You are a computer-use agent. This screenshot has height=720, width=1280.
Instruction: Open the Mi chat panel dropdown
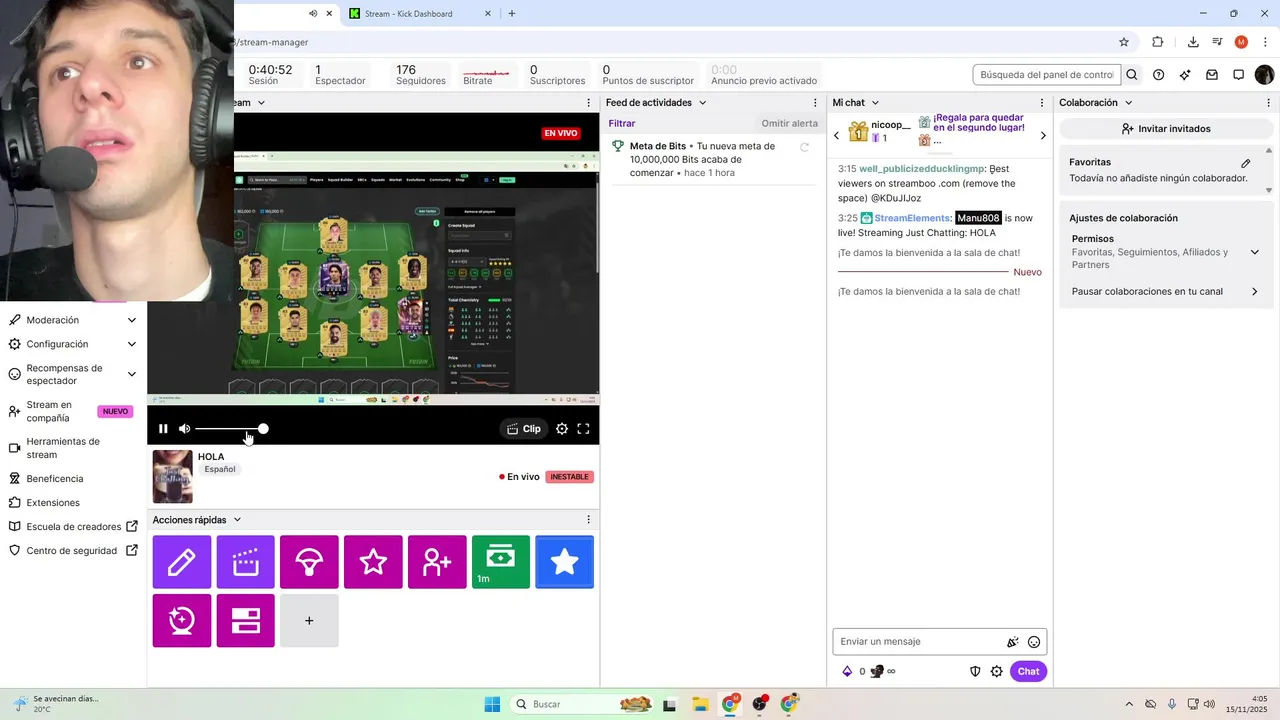[x=875, y=103]
